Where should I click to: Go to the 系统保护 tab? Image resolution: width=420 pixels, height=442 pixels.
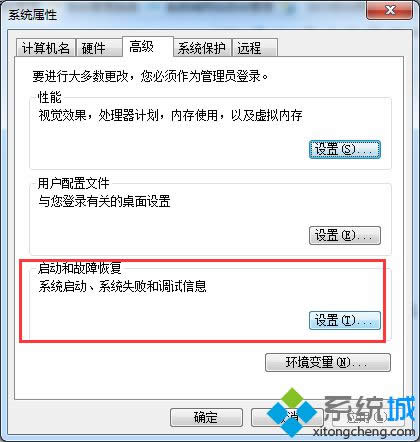tap(202, 48)
